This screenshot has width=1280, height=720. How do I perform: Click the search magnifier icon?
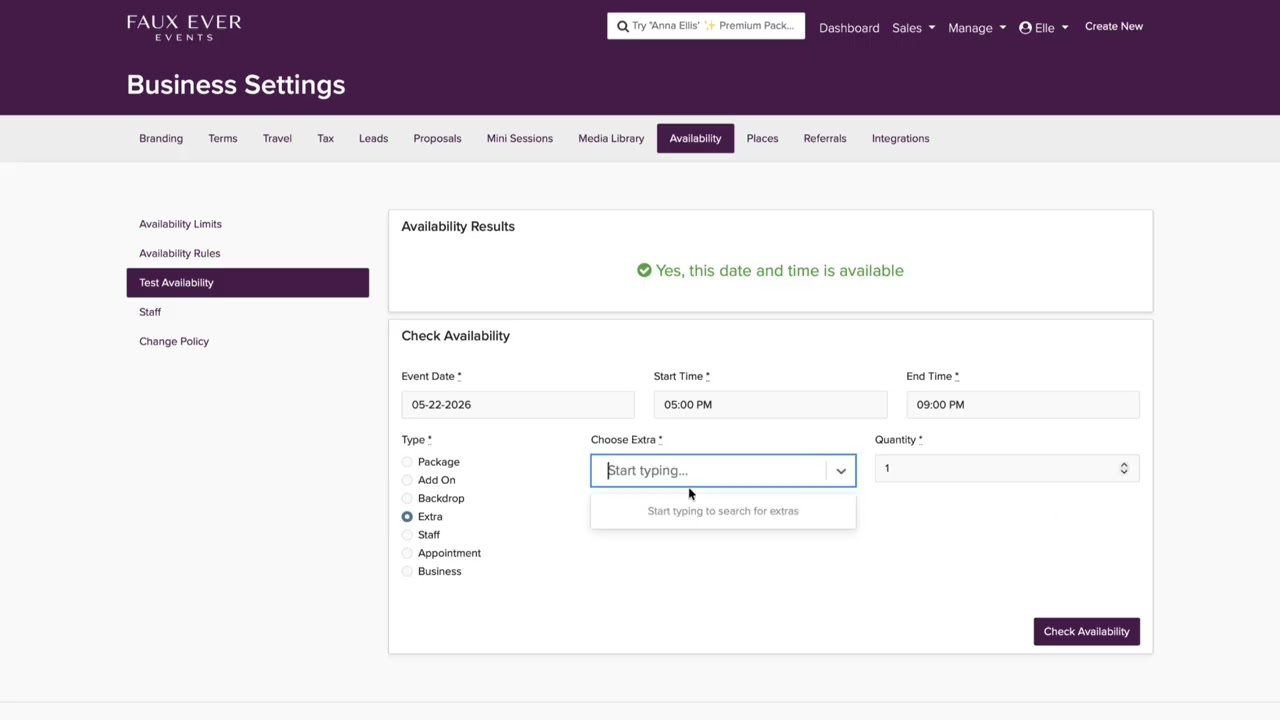623,26
